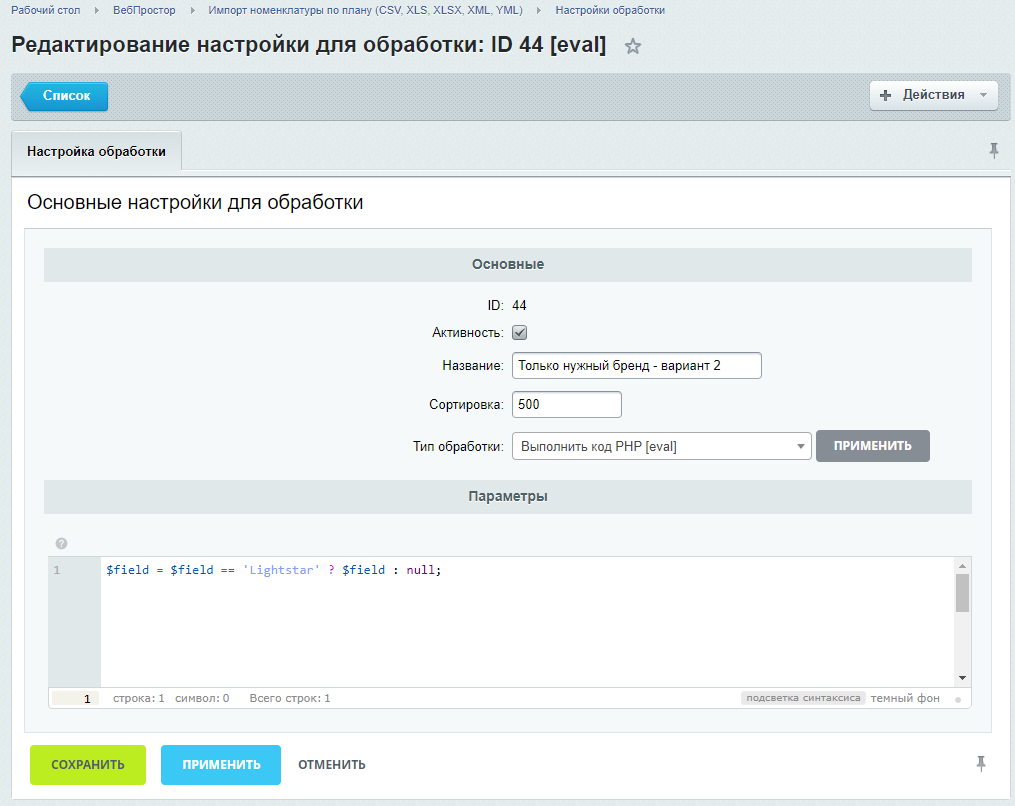Open ВебПростор breadcrumb link

144,10
